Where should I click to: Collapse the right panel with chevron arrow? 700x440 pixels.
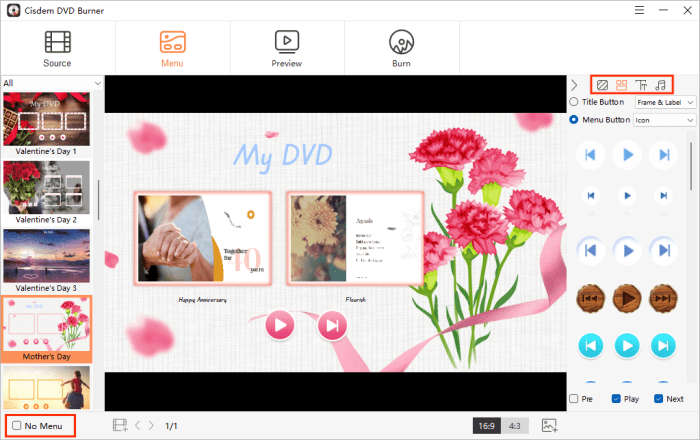coord(575,85)
